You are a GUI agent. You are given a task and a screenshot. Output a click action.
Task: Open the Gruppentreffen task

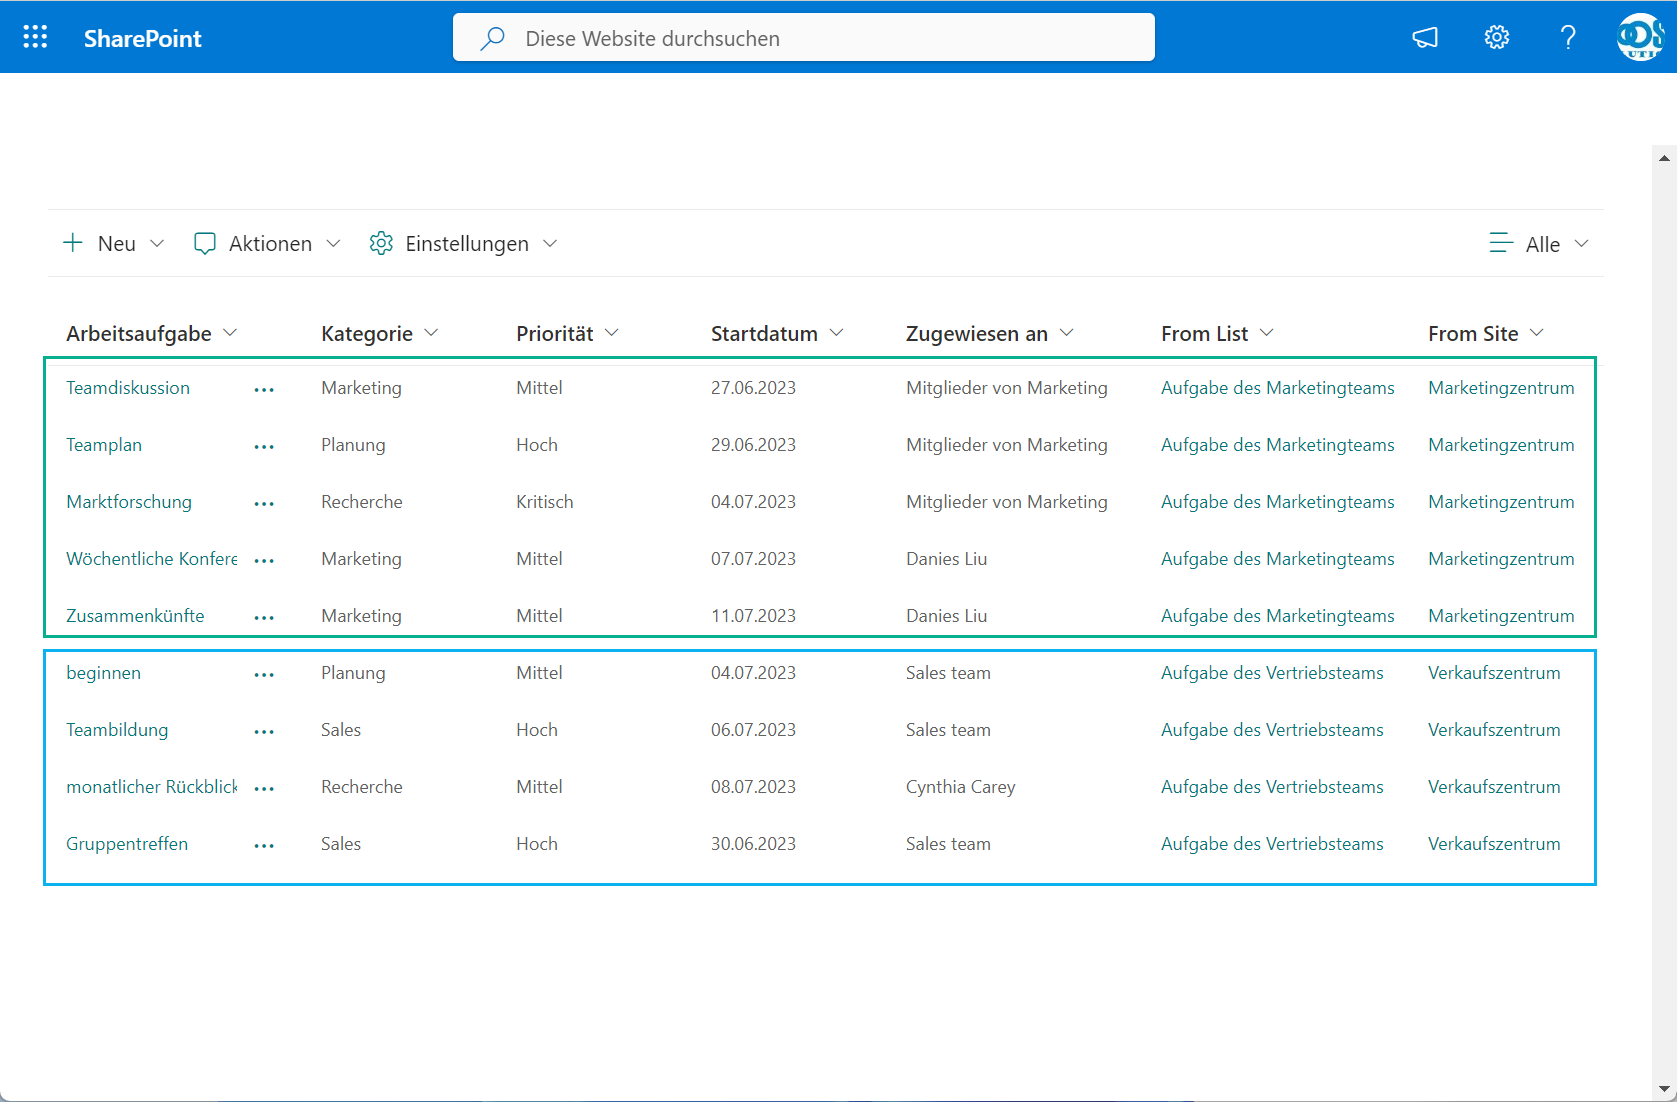click(127, 844)
